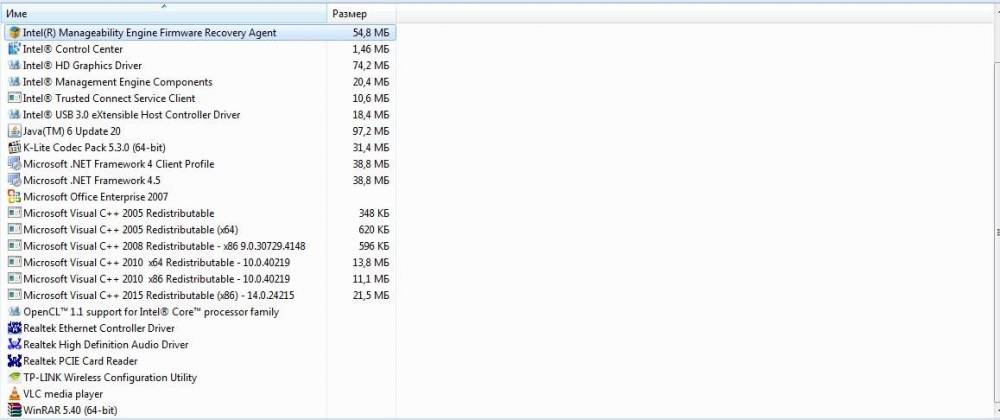Image resolution: width=1000 pixels, height=420 pixels.
Task: Click the 21,5 МБ size value
Action: (x=371, y=296)
